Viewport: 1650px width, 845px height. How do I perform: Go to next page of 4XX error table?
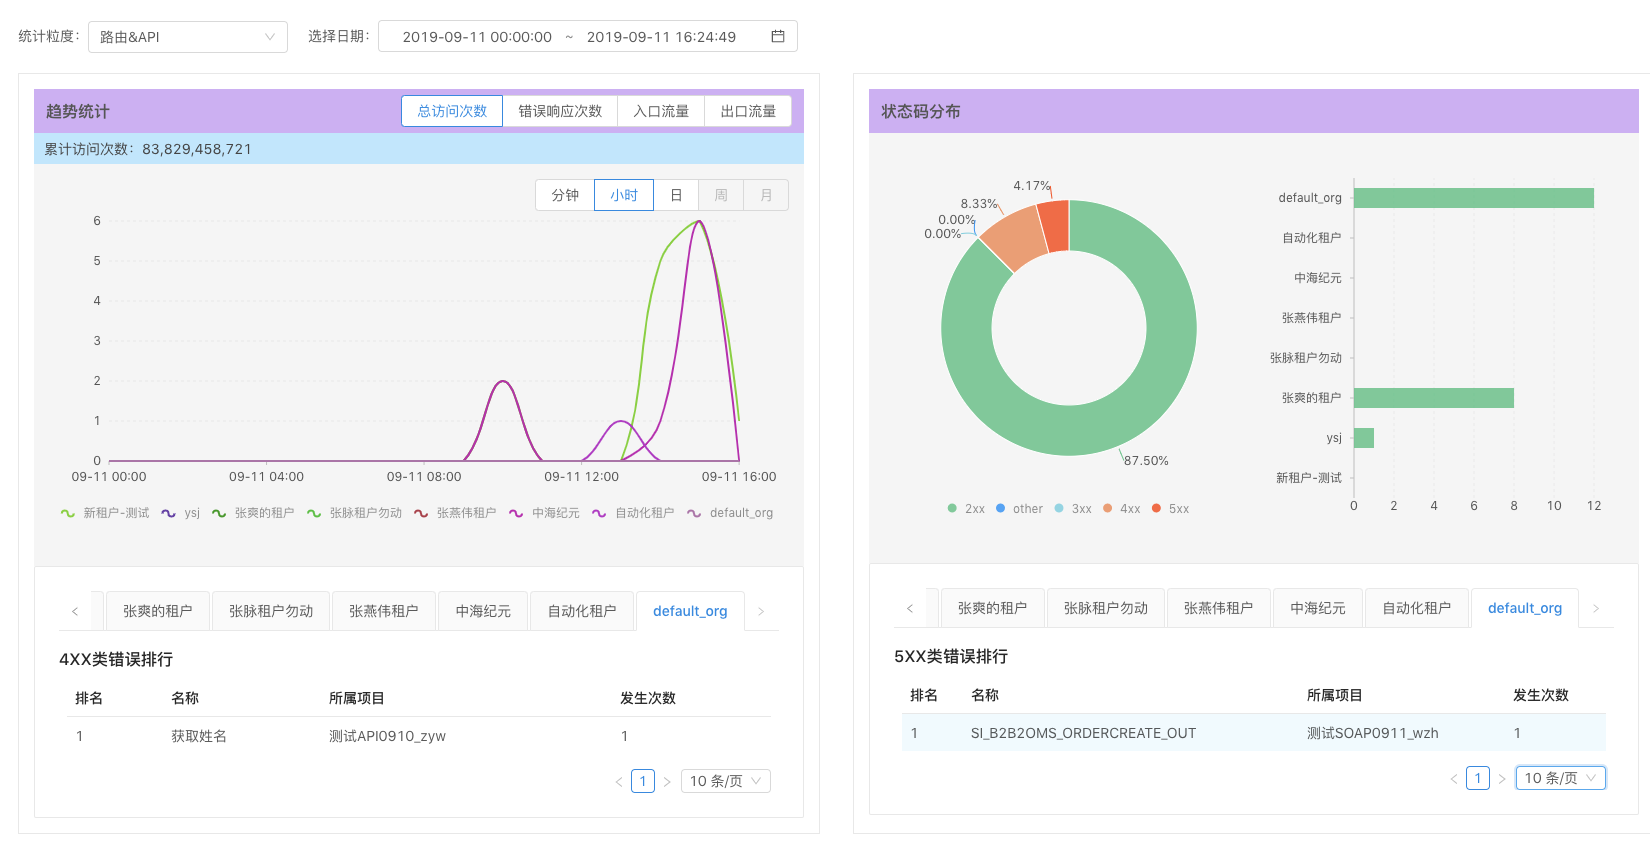667,782
